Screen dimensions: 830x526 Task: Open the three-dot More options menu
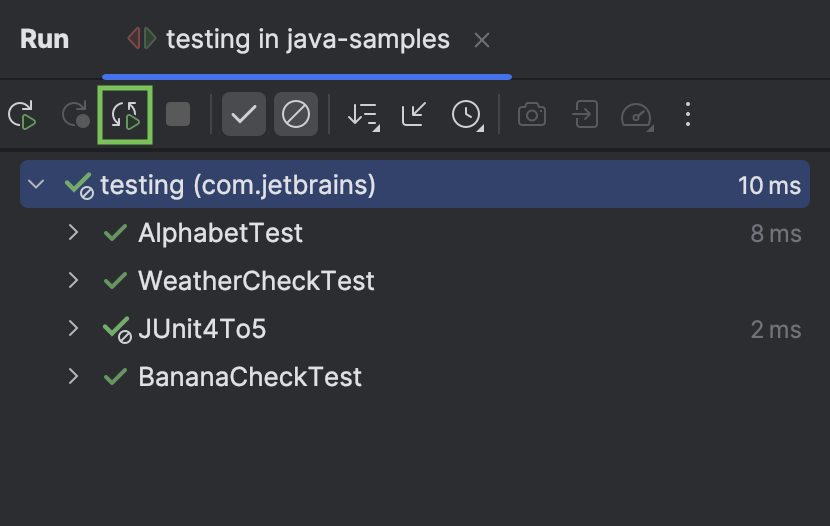tap(688, 114)
